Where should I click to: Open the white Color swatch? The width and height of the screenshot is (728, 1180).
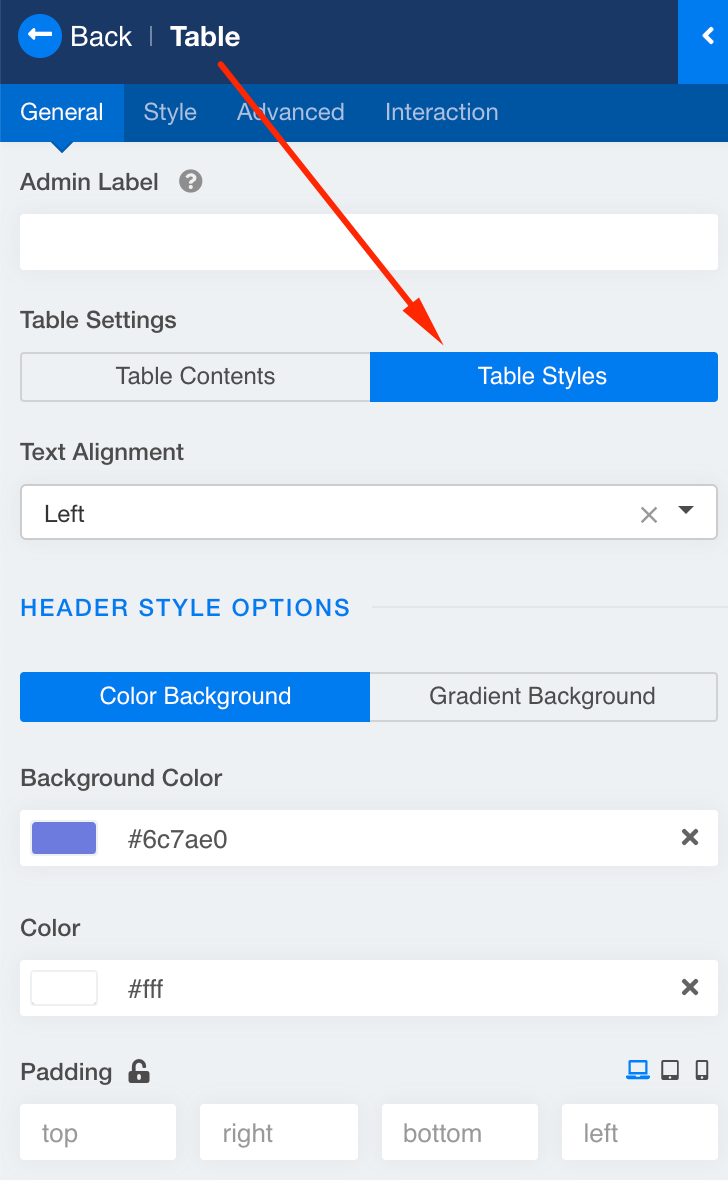click(x=64, y=988)
